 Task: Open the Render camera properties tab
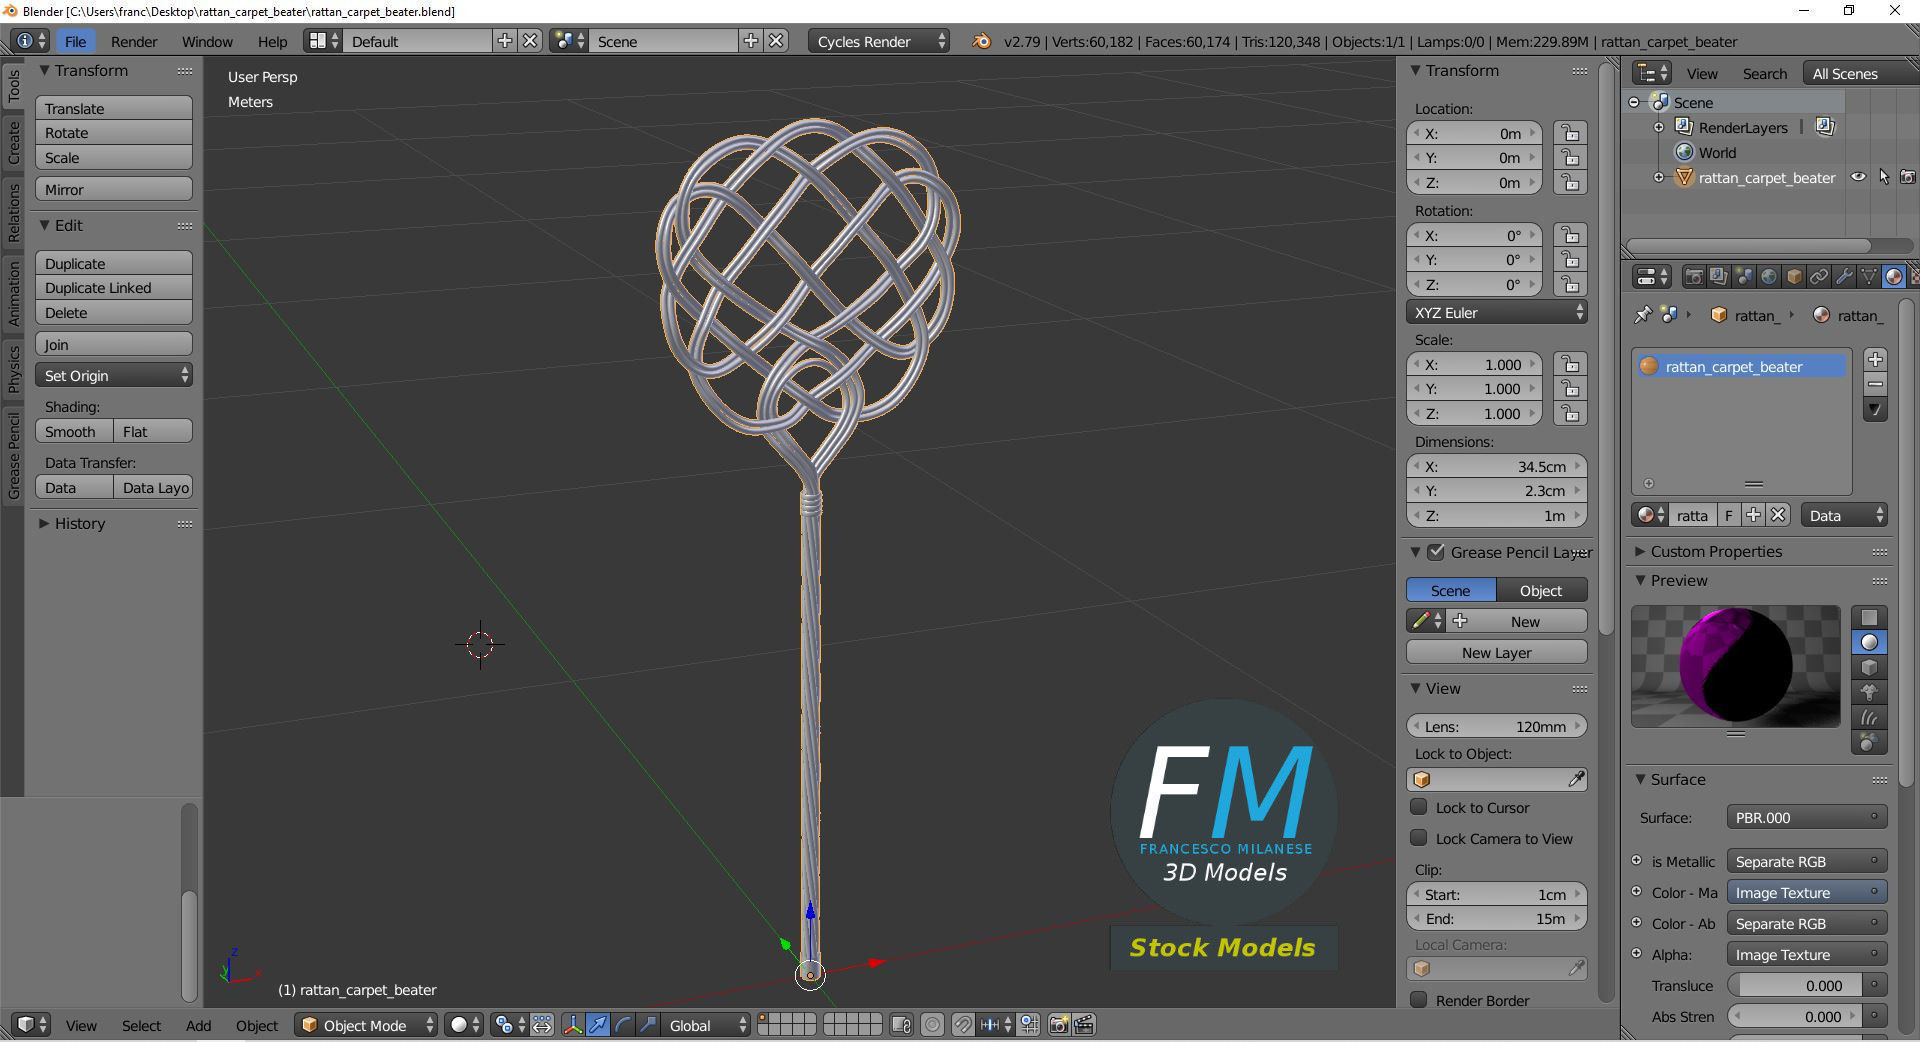(1694, 277)
